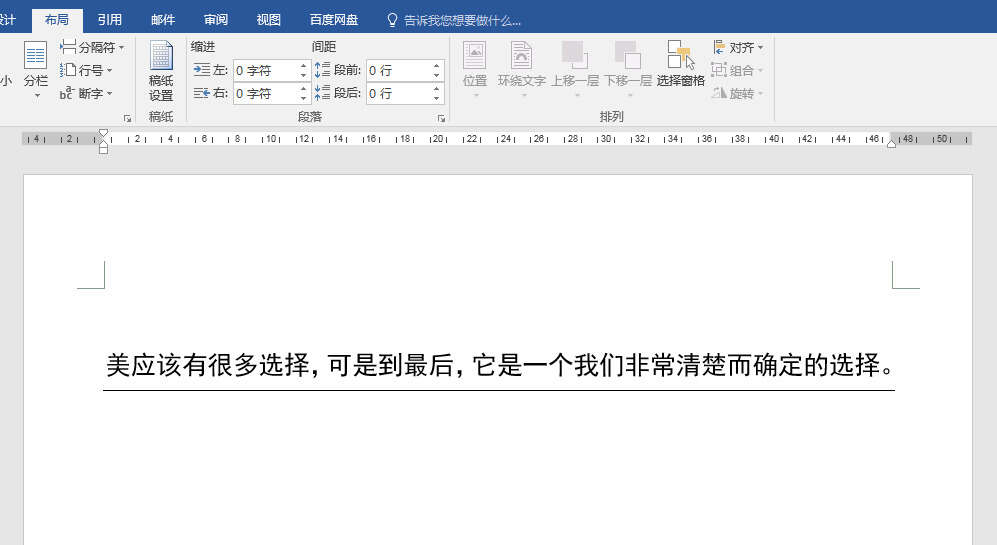Switch to the 布局 layout tab

tap(57, 20)
